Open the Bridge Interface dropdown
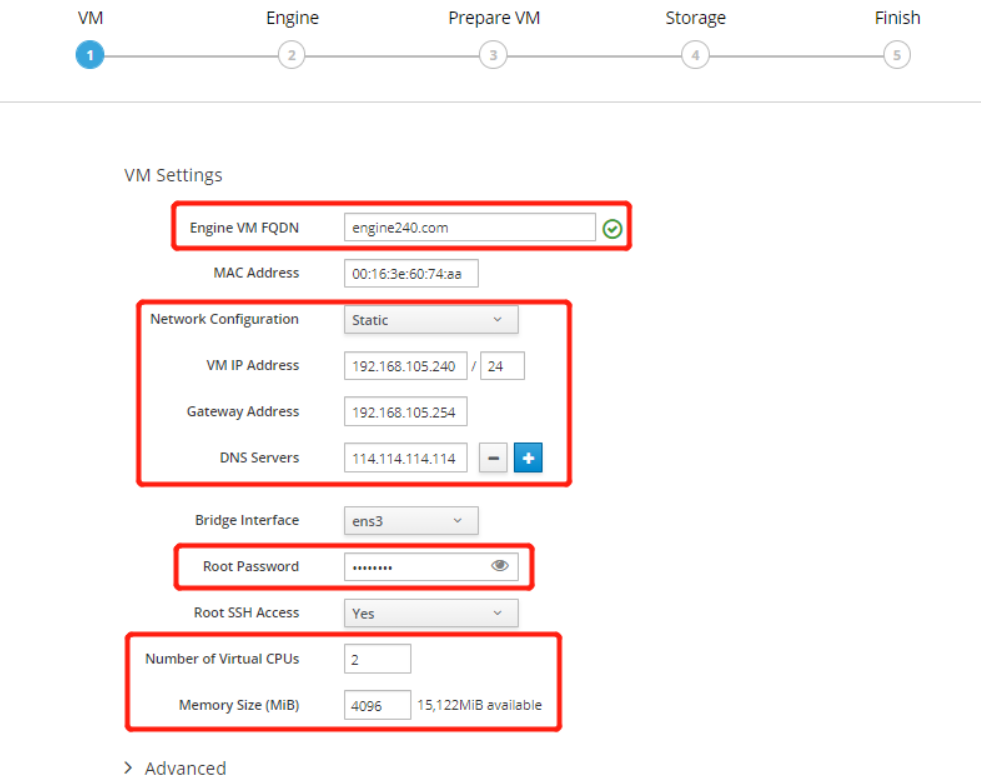Viewport: 981px width, 778px height. click(410, 521)
